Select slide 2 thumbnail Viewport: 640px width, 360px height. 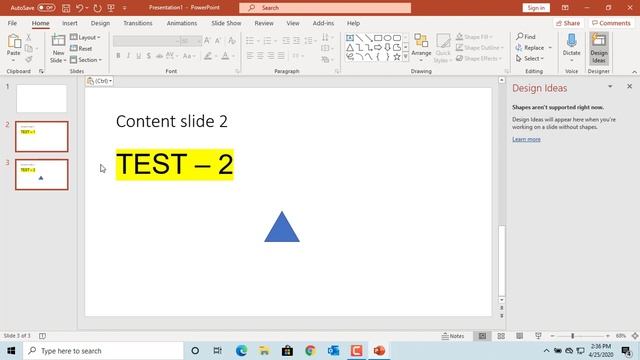(42, 136)
